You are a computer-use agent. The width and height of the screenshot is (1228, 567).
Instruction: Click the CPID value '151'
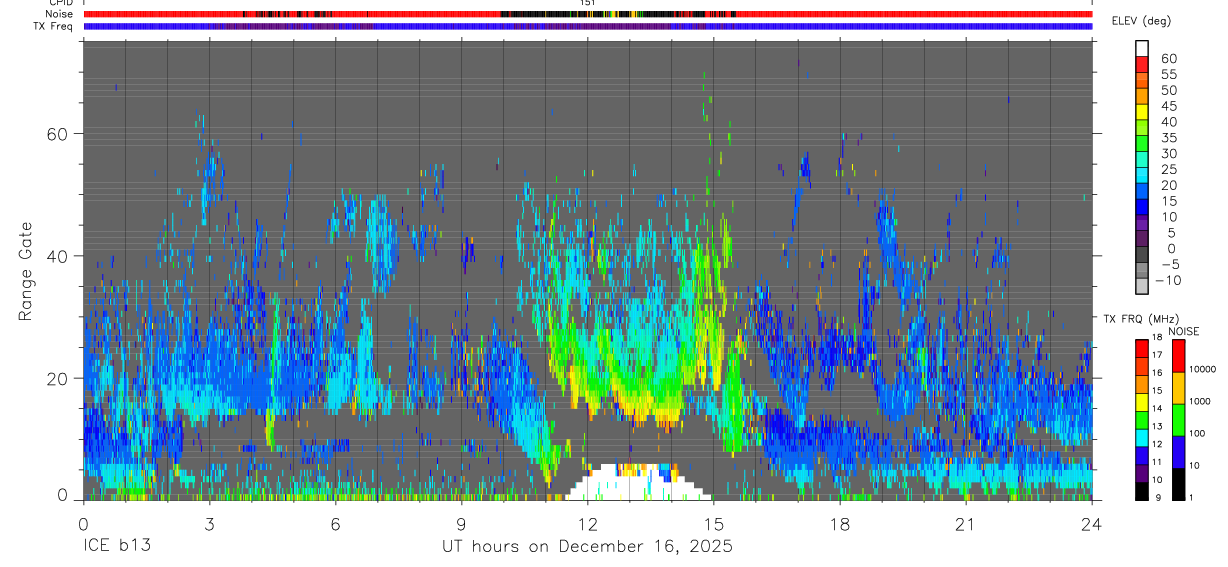click(587, 3)
